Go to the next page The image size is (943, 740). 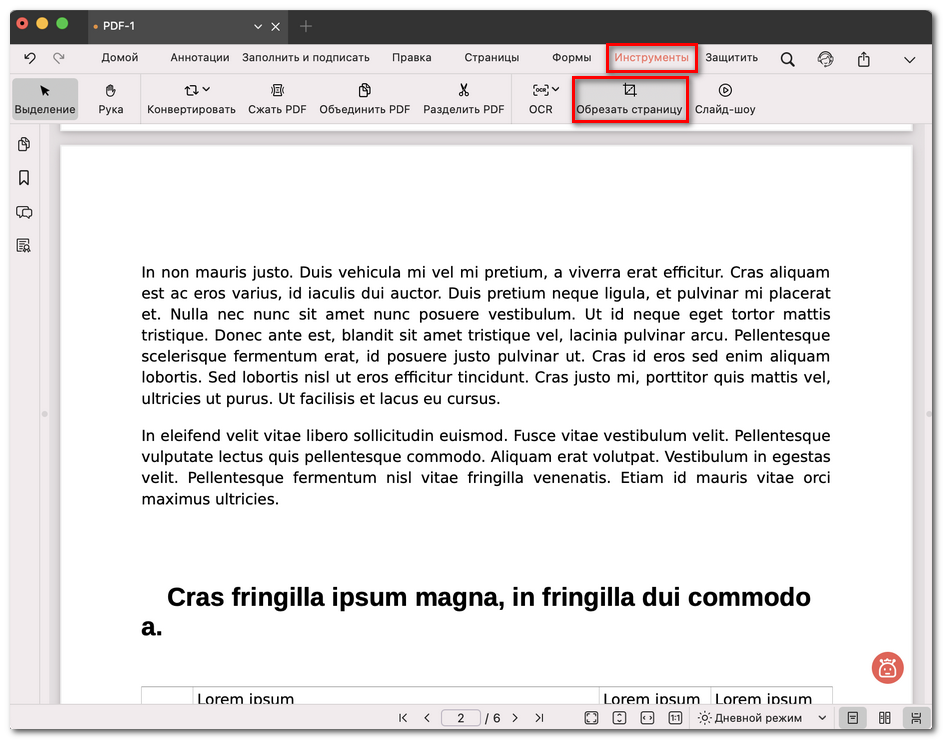[x=515, y=718]
